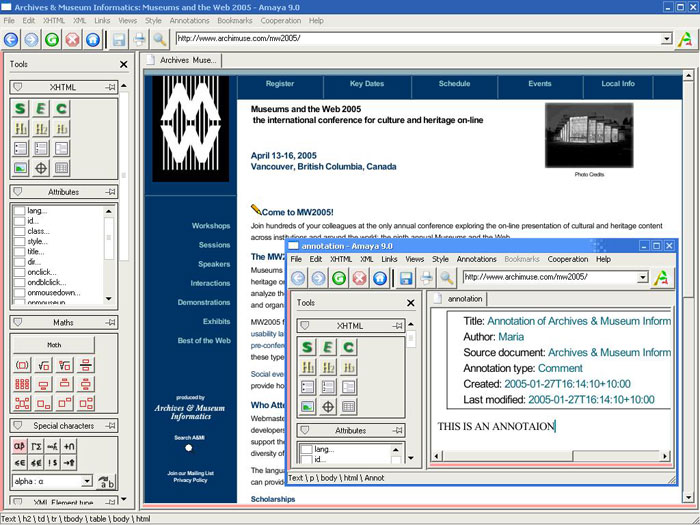Viewport: 700px width, 525px height.
Task: Collapse Attributes section in annotation window
Action: coord(304,430)
